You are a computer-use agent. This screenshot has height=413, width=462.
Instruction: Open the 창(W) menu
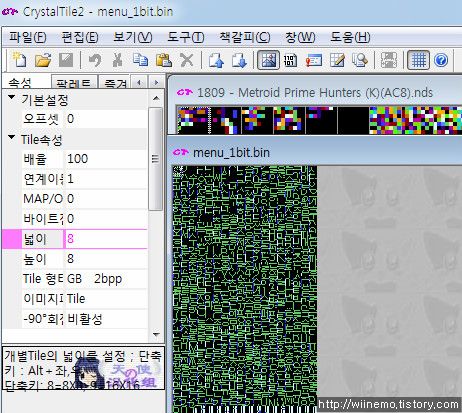click(x=300, y=37)
